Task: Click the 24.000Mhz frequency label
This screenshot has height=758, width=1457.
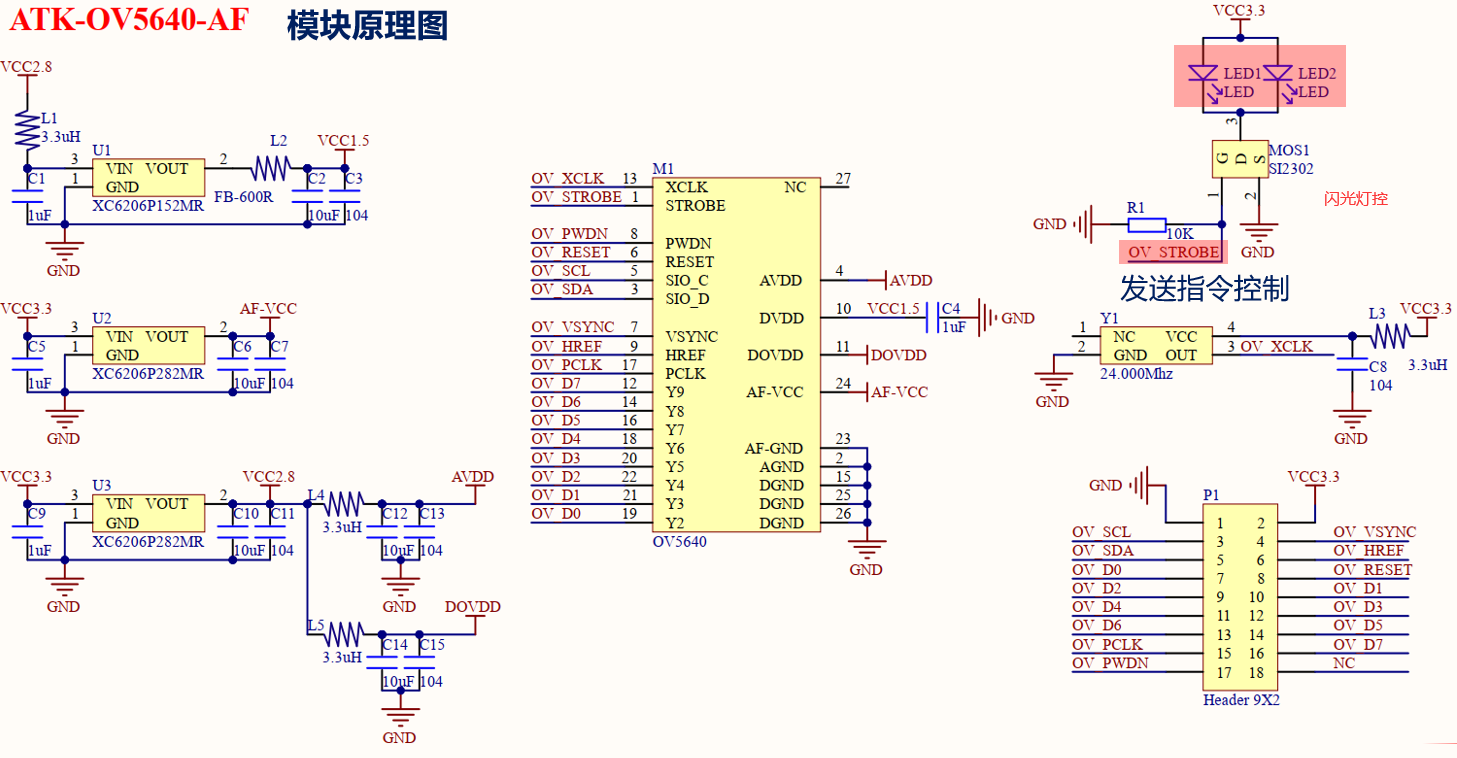Action: click(x=1136, y=374)
